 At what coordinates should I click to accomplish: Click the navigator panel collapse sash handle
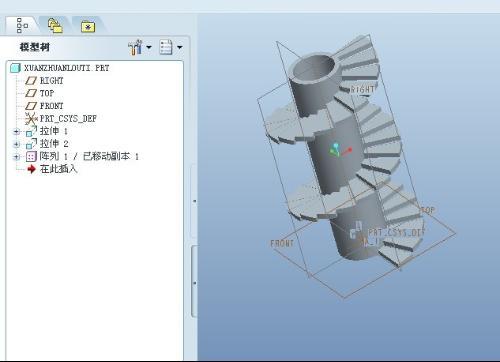pyautogui.click(x=194, y=201)
